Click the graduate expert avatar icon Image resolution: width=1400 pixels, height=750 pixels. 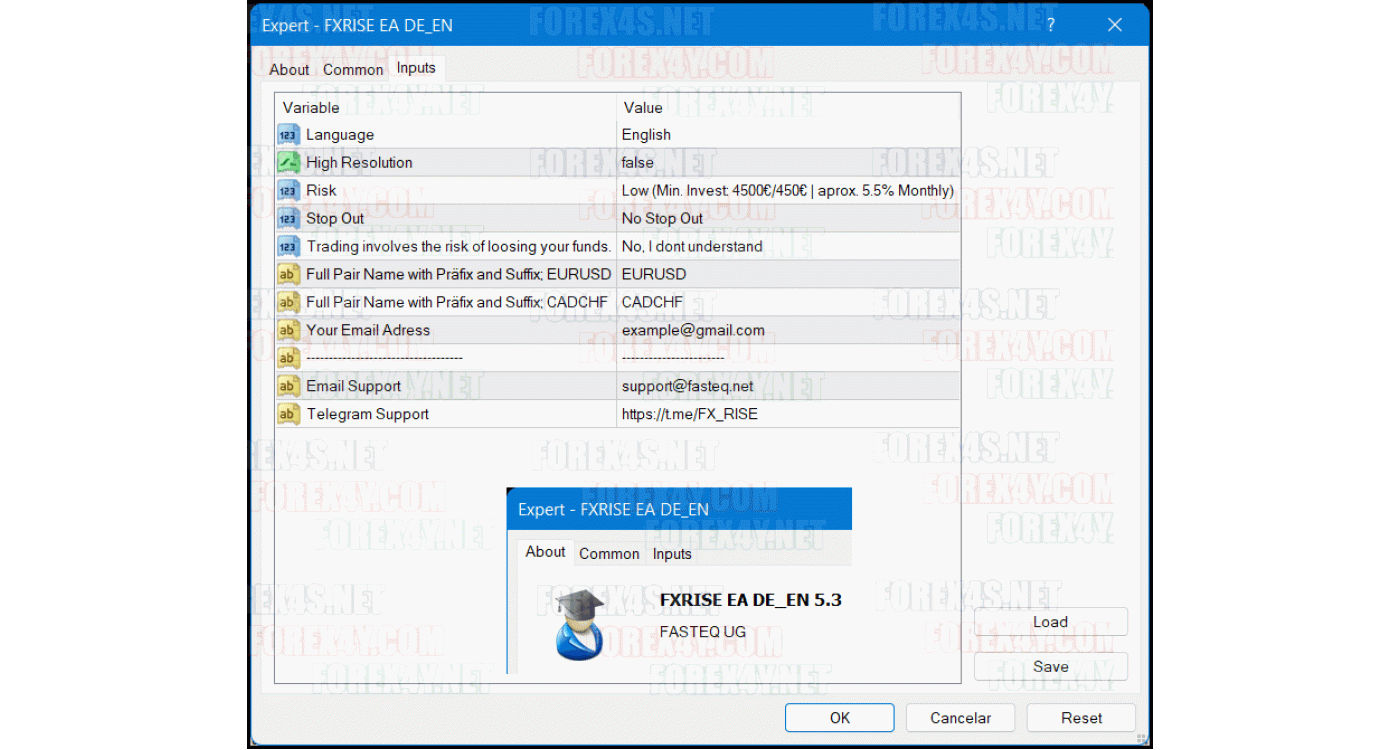tap(579, 624)
